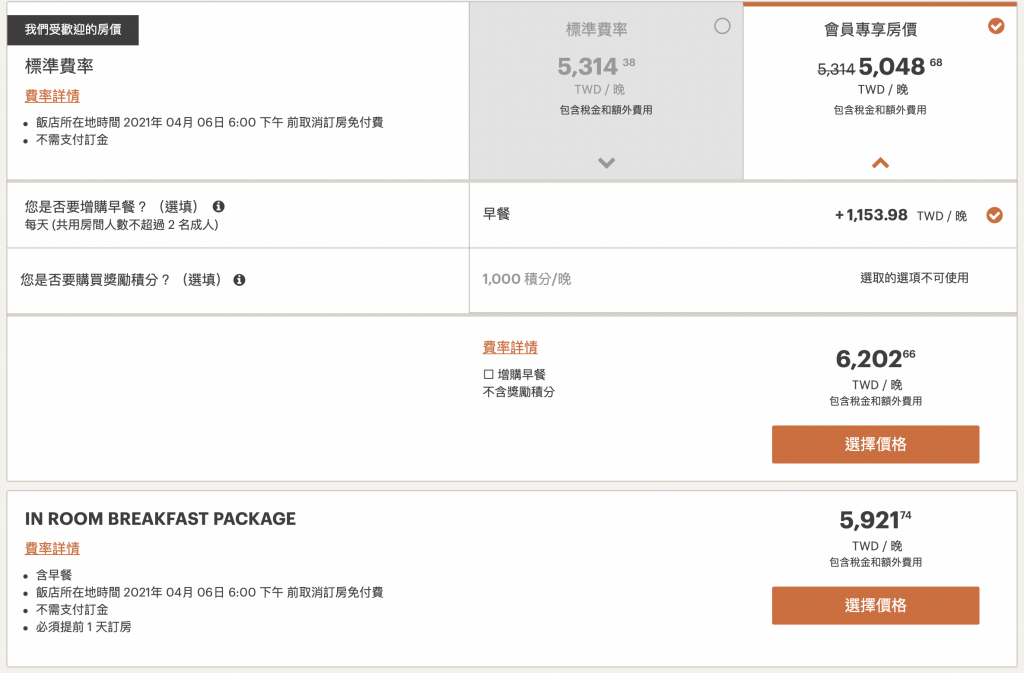Click 選擇價格 button for 5,921 breakfast package
The width and height of the screenshot is (1024, 673).
(875, 605)
